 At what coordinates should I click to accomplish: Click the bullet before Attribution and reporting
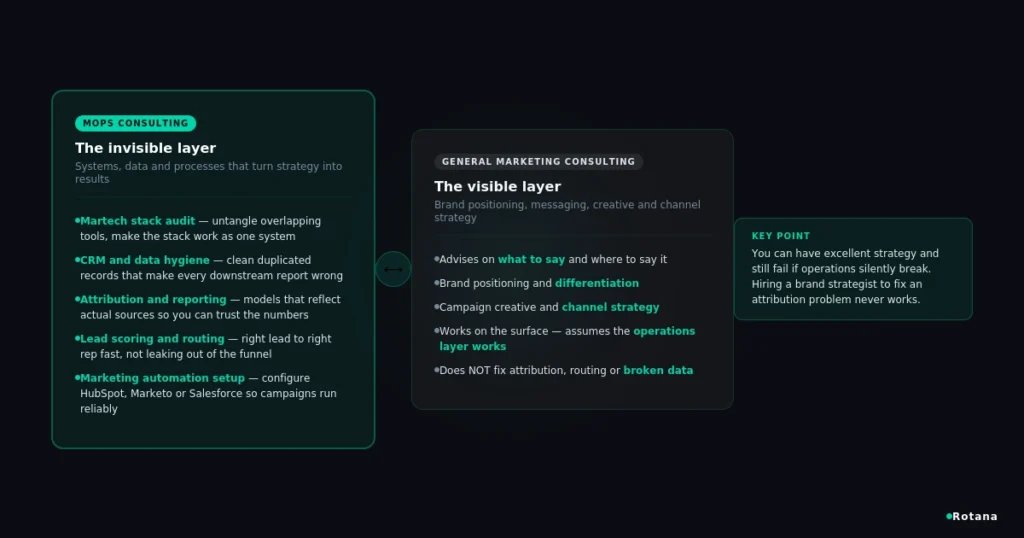click(77, 299)
